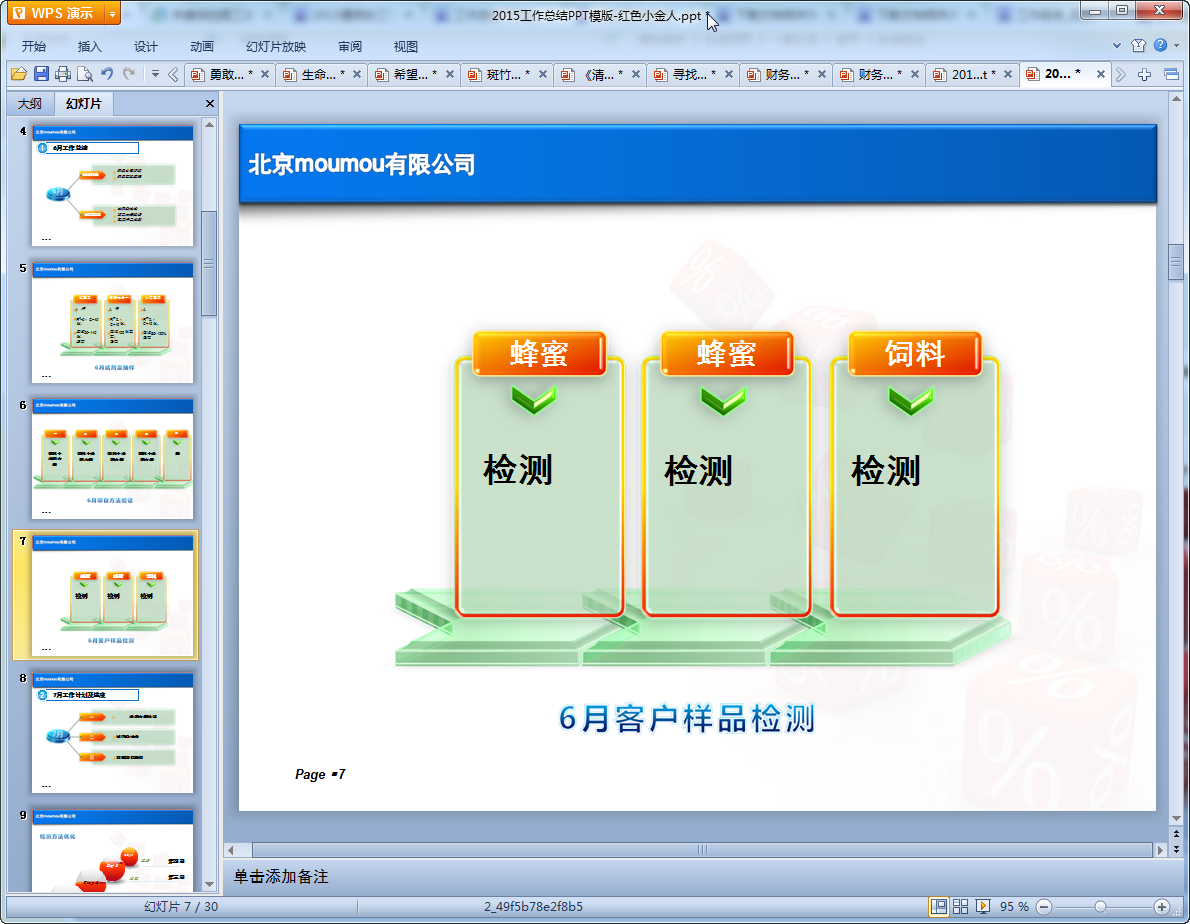Expand the collapsed ribbon chevron

(x=1116, y=46)
